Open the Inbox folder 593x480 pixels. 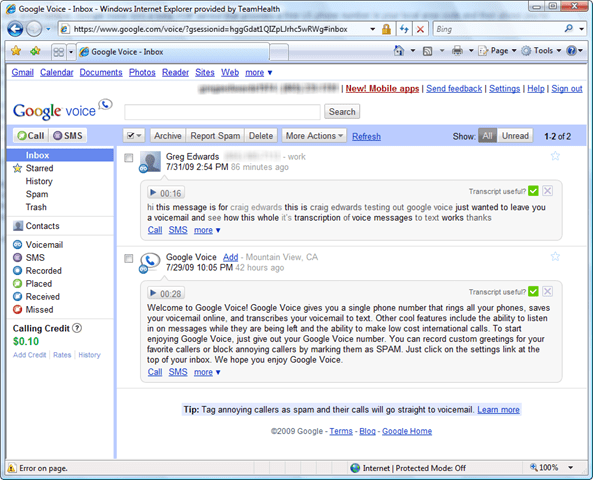[x=60, y=155]
